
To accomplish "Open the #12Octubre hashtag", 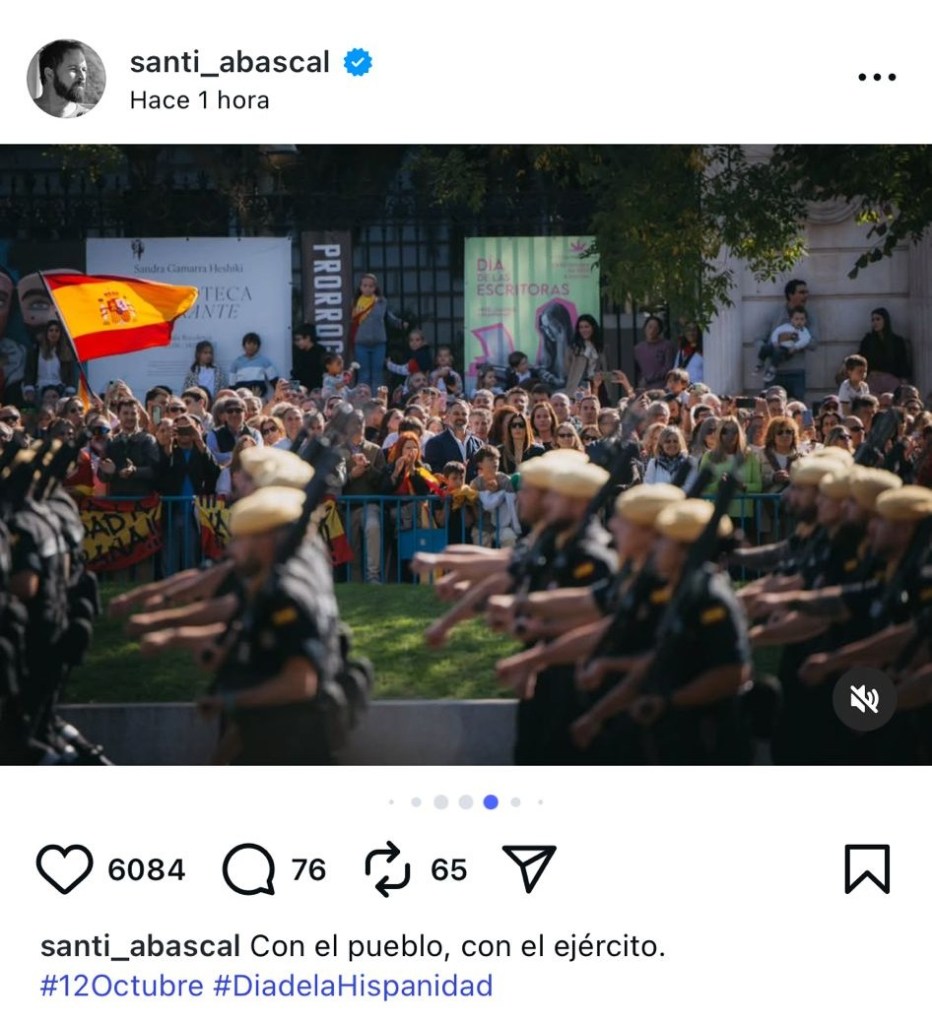I will pos(122,985).
